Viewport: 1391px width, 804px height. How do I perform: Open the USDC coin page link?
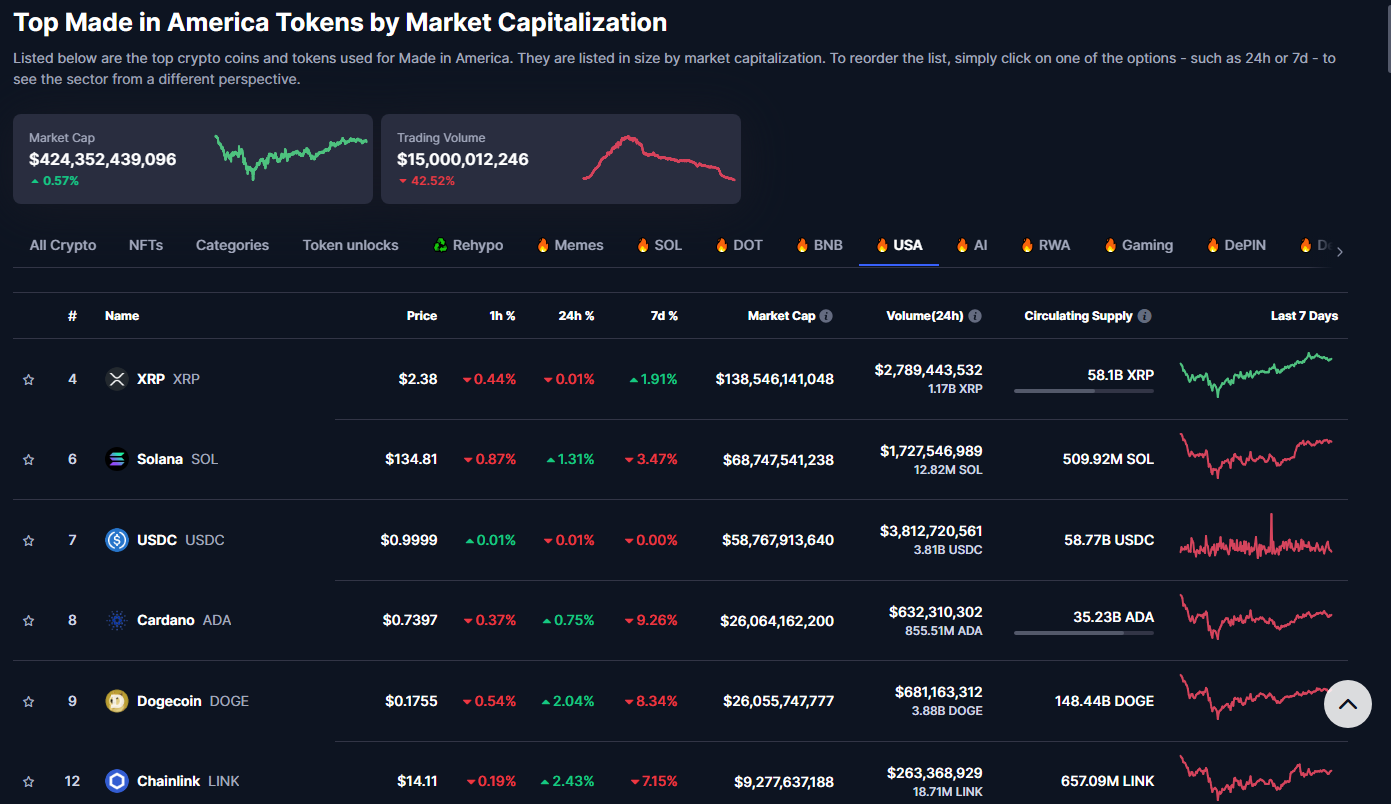click(x=181, y=540)
